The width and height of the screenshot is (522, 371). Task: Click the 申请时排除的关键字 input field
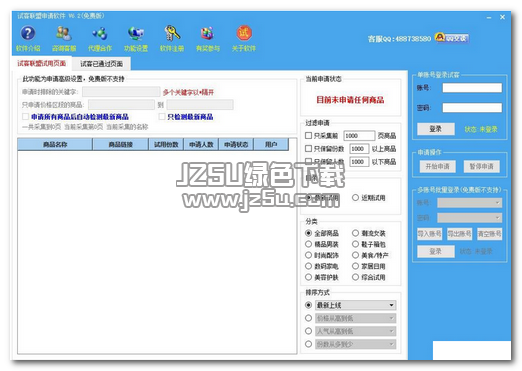121,92
